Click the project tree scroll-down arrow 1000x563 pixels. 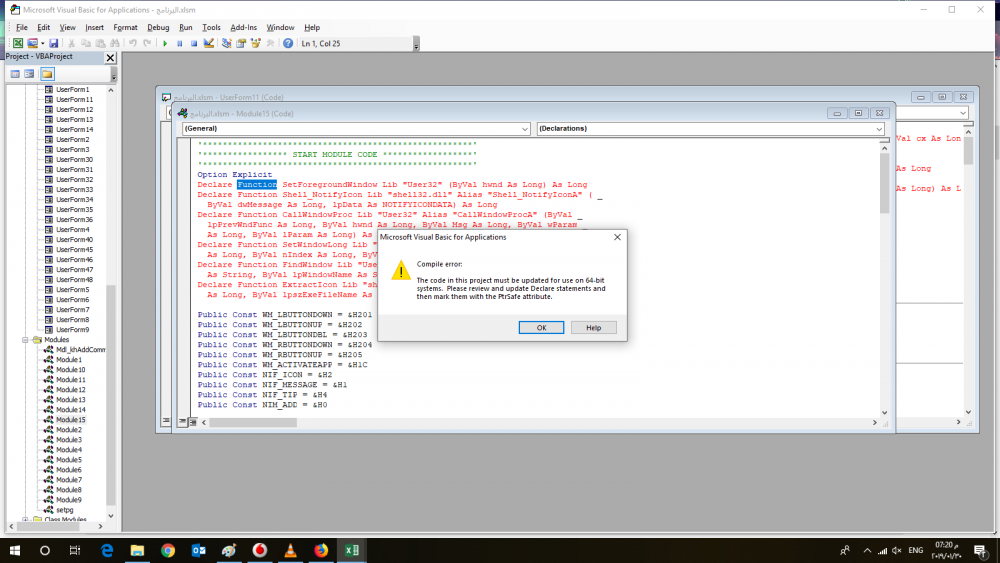(x=111, y=516)
